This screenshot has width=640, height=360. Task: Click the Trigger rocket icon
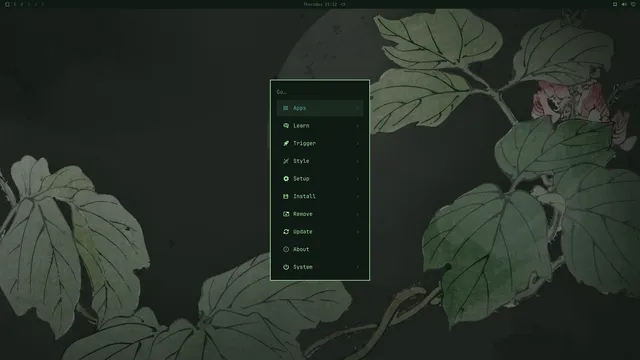[x=286, y=143]
